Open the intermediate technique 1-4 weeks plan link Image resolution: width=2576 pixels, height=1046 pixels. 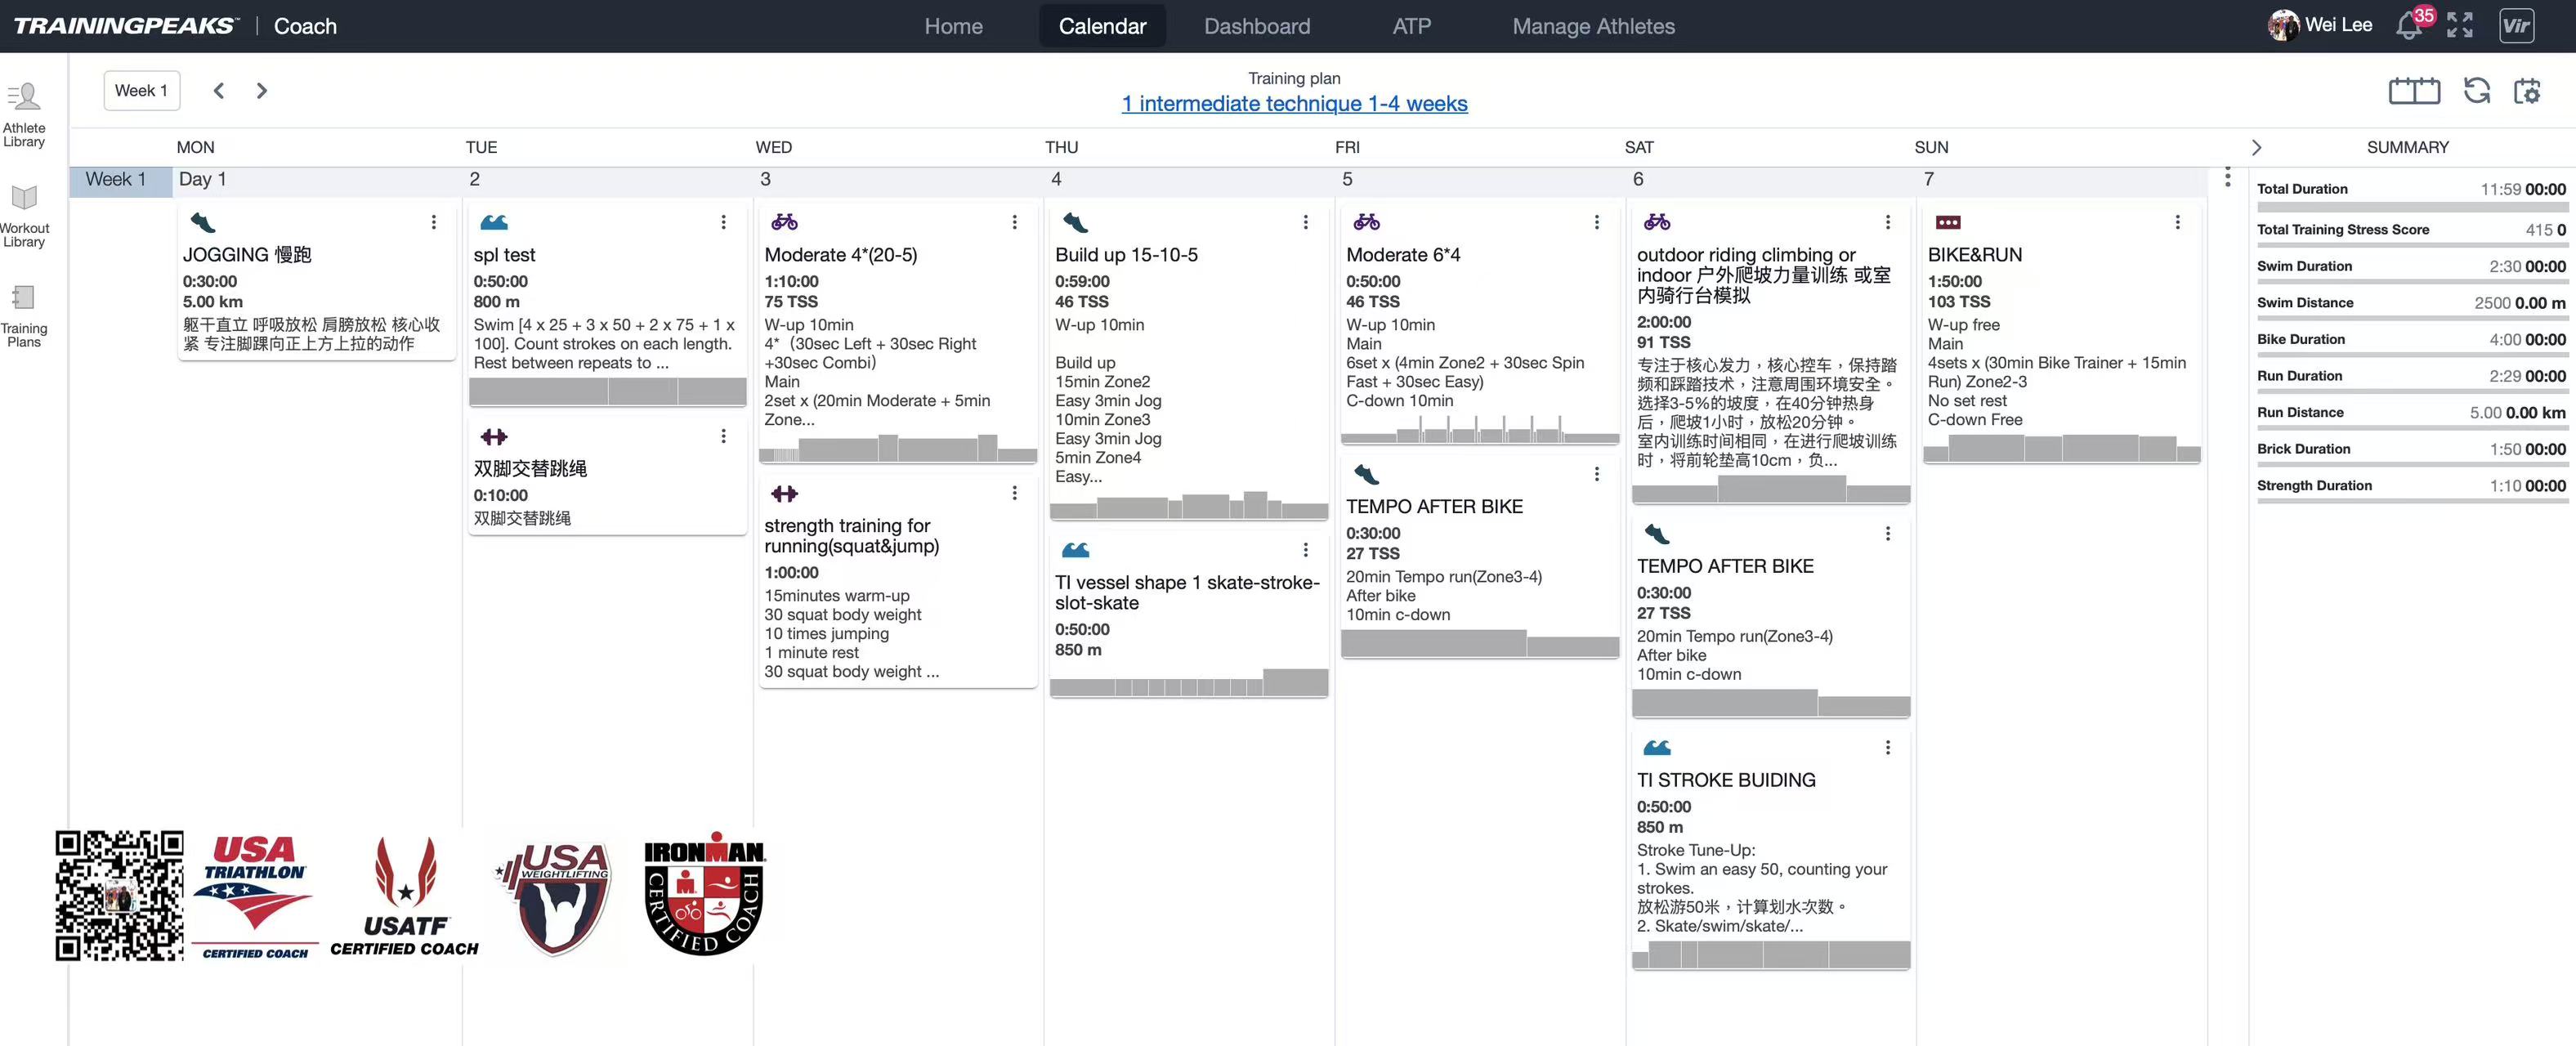point(1294,103)
